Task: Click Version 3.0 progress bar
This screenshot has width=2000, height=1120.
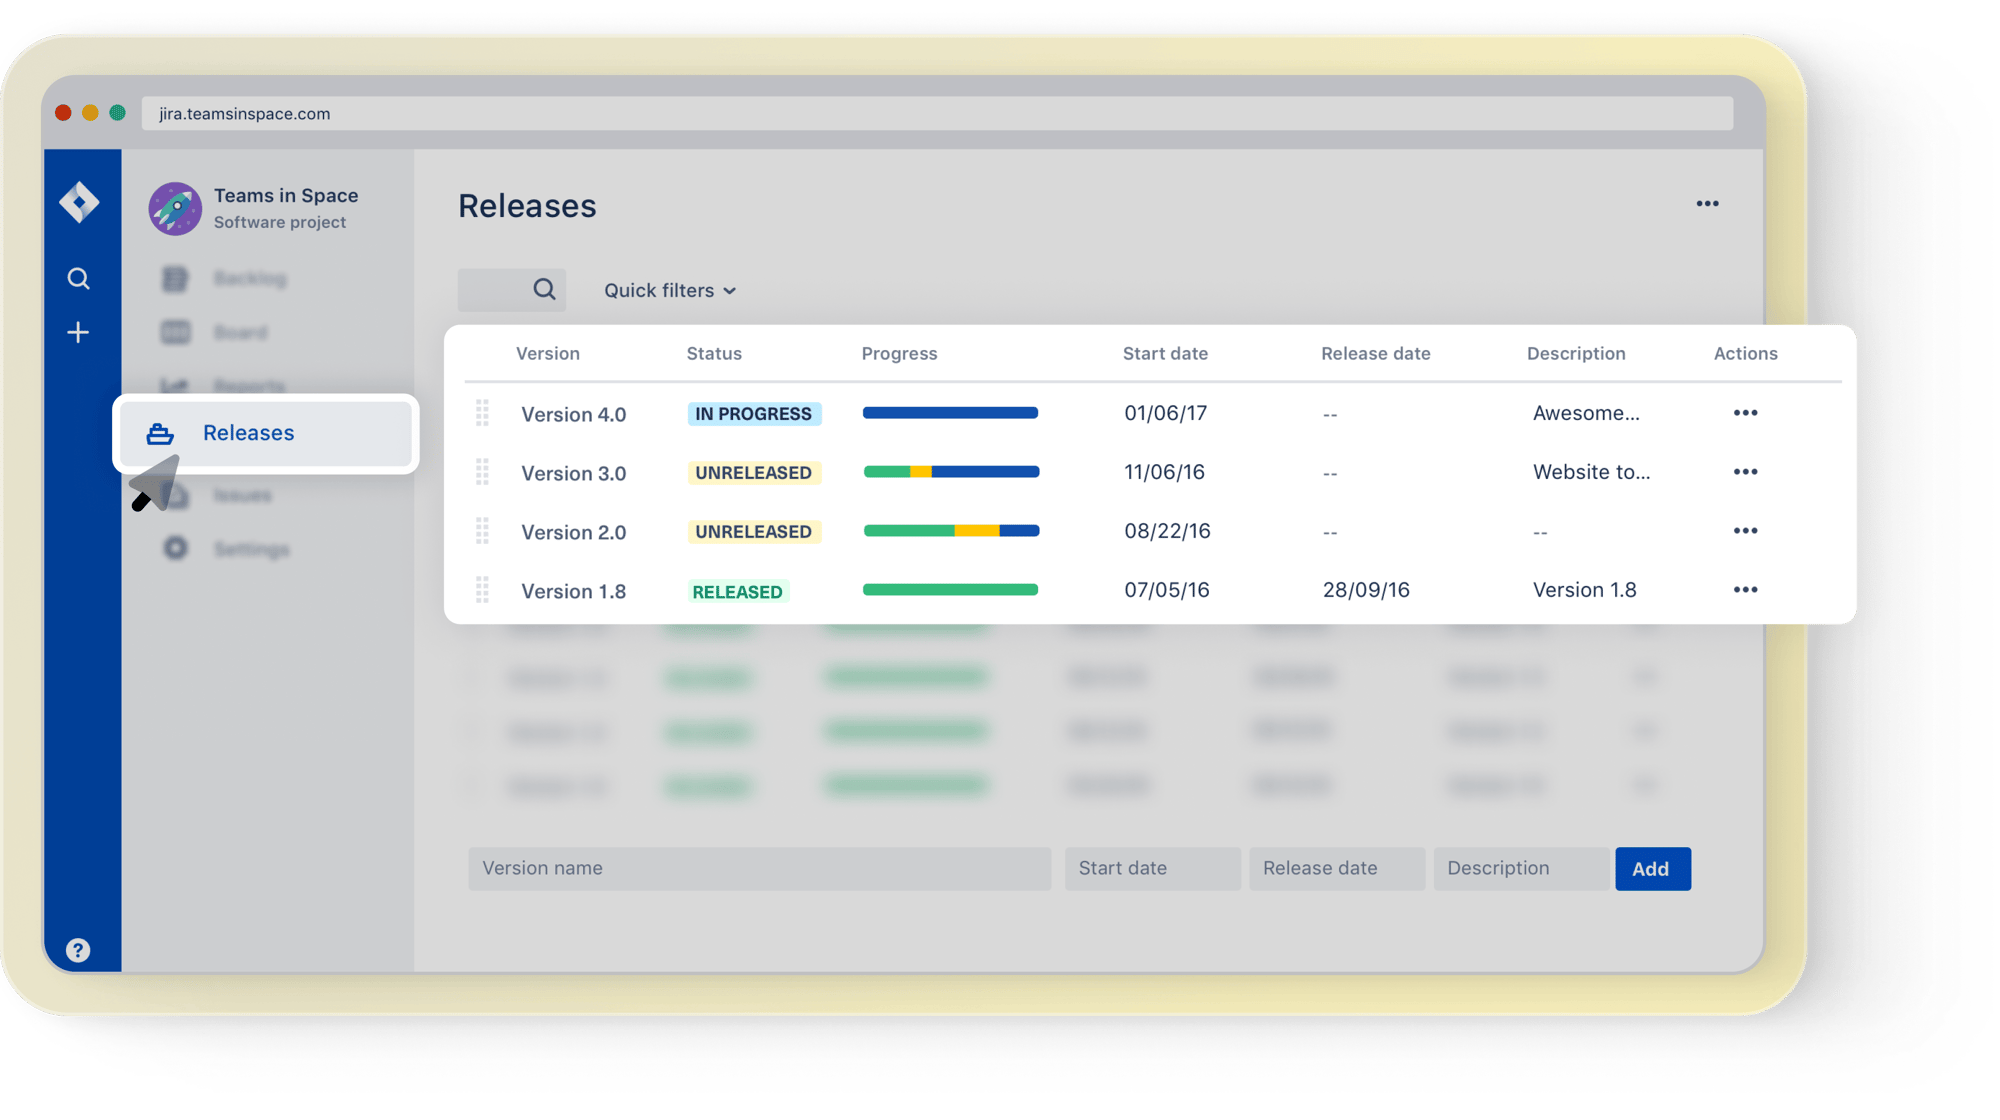Action: pos(951,472)
